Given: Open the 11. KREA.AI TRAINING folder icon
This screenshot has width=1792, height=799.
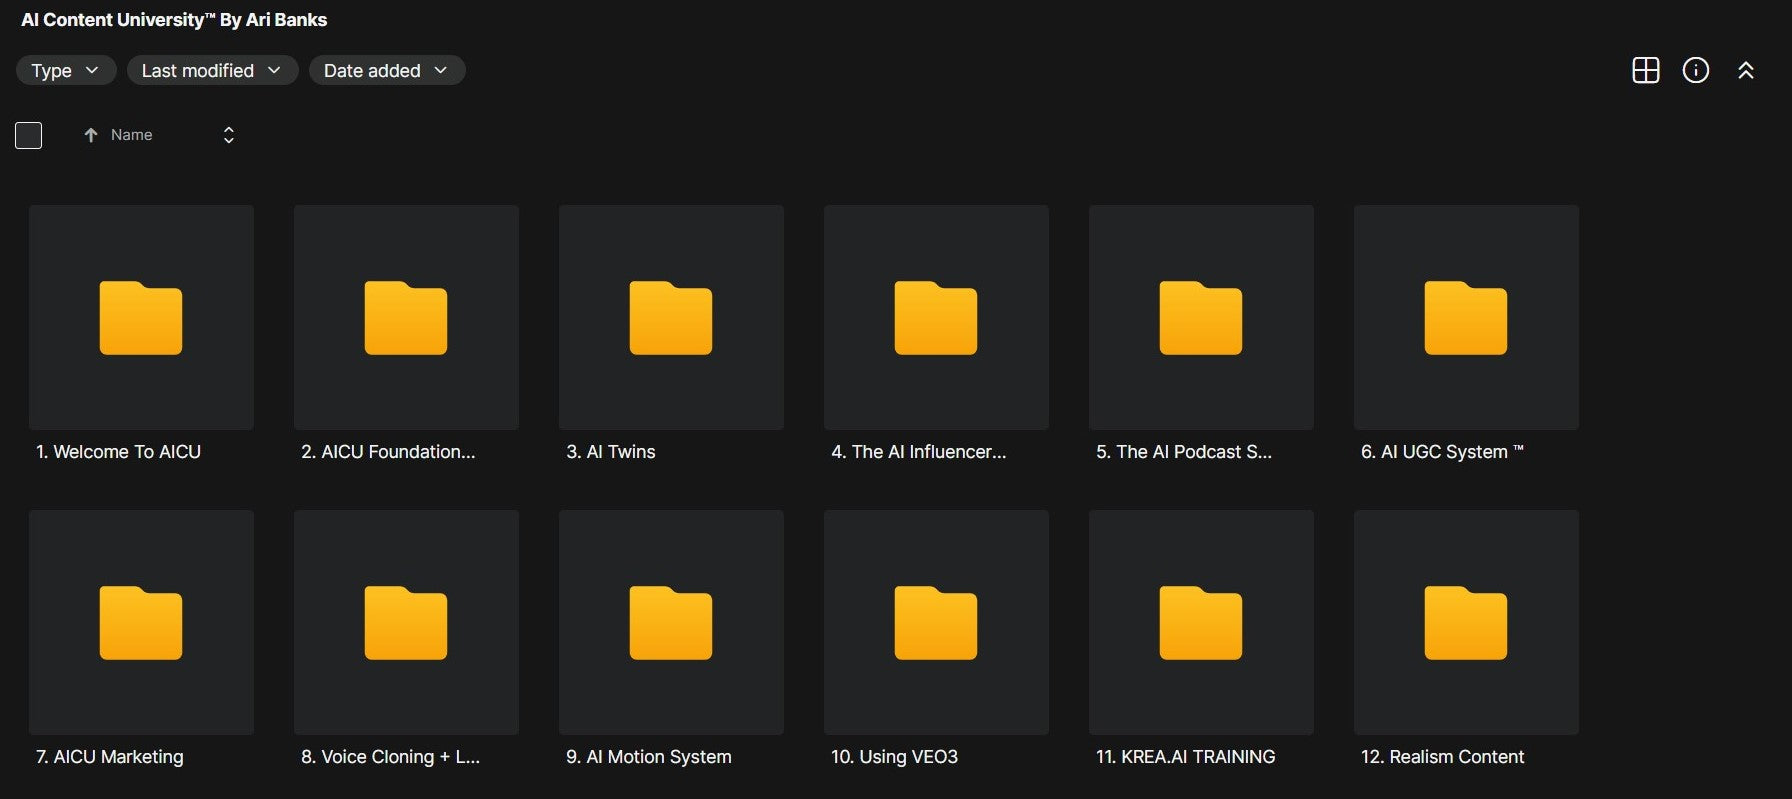Looking at the screenshot, I should (1201, 623).
